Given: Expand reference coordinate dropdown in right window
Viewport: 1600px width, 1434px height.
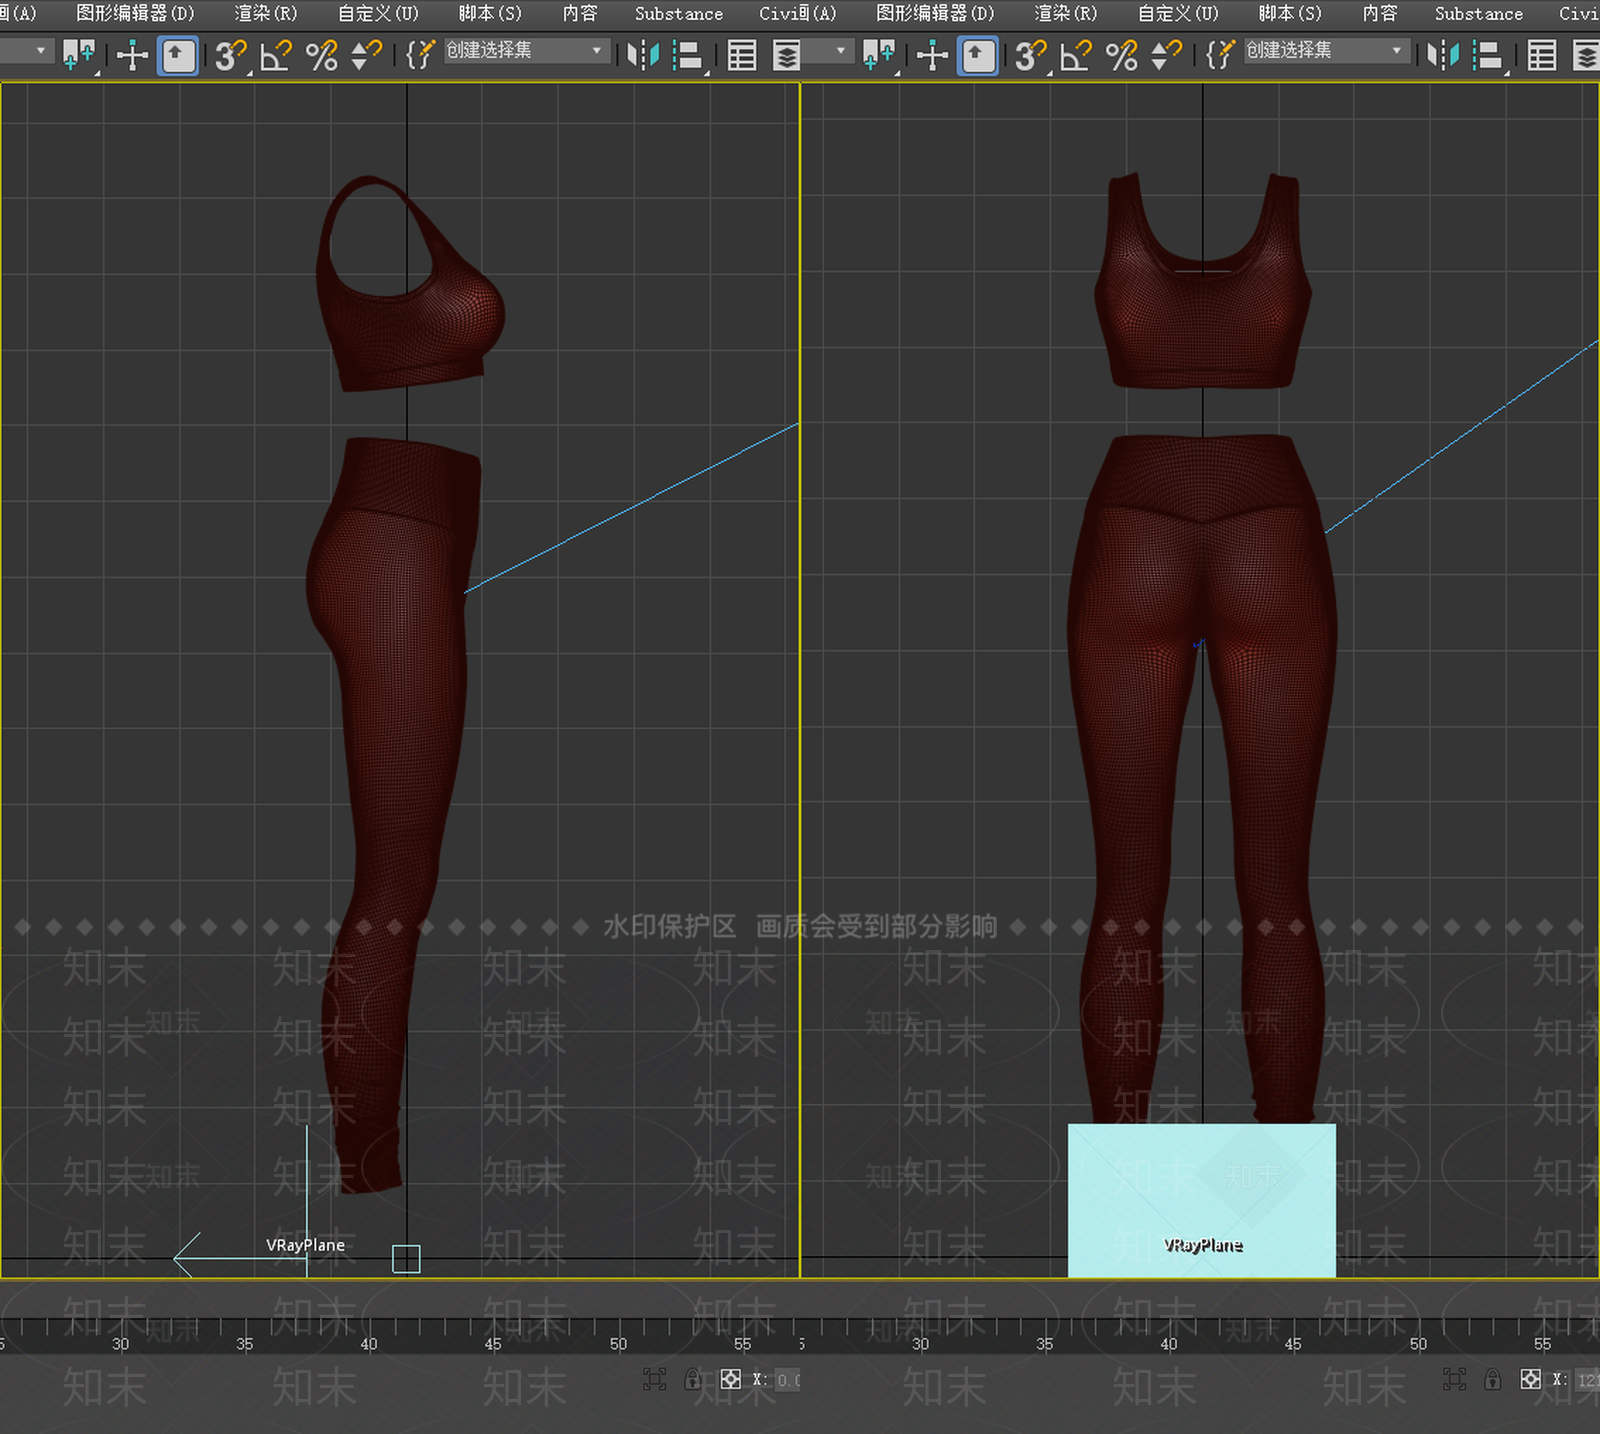Looking at the screenshot, I should point(841,50).
